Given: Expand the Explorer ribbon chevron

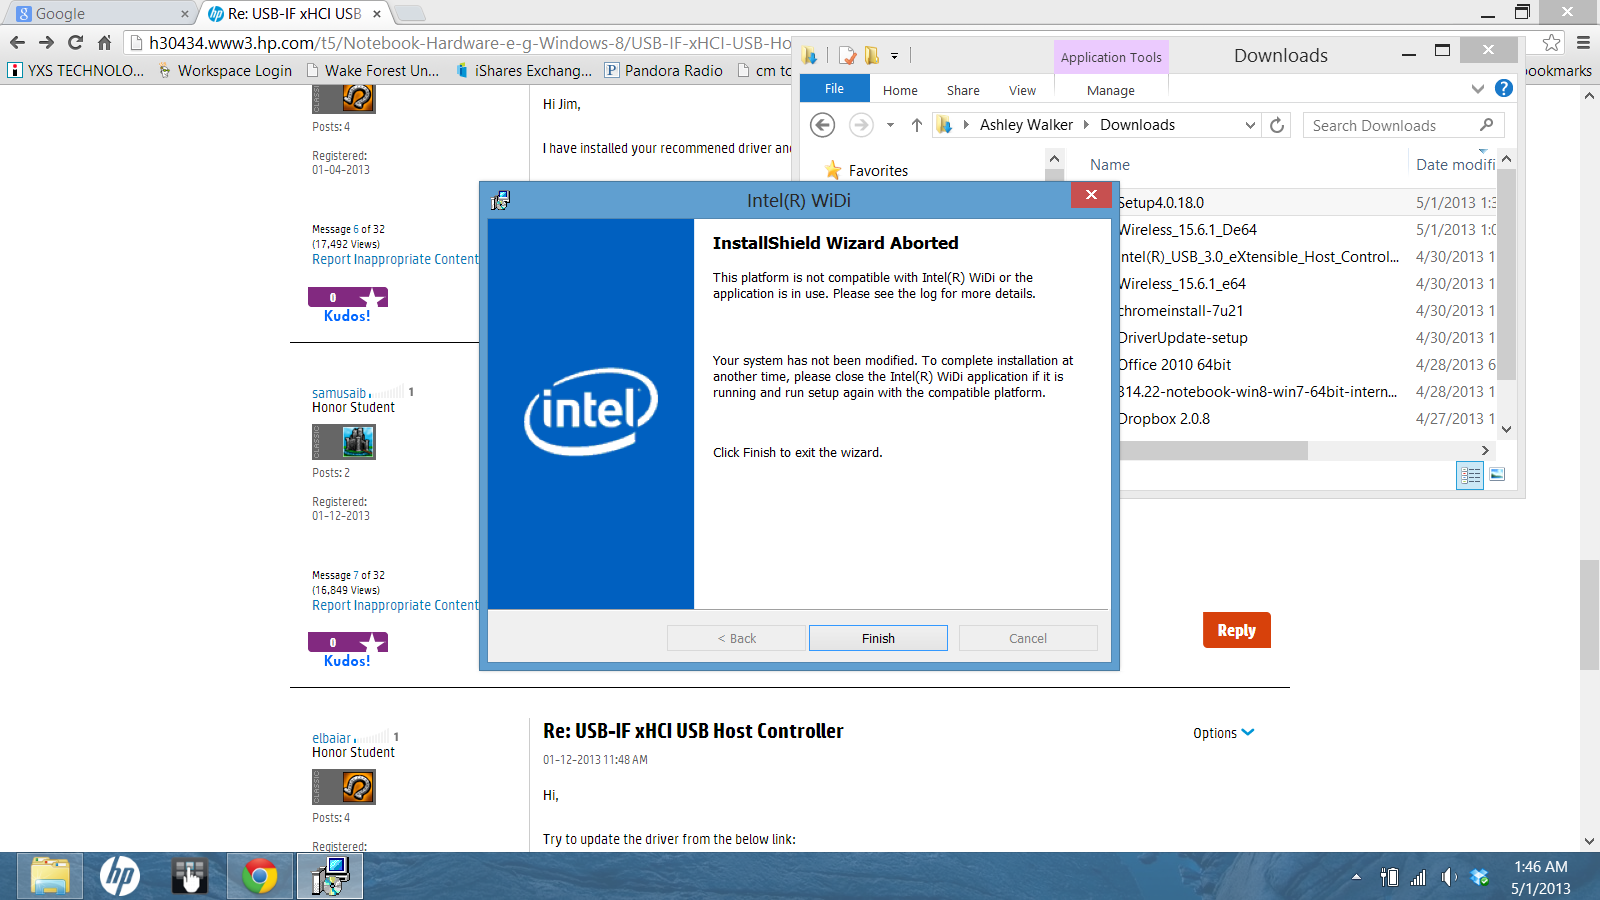Looking at the screenshot, I should pos(1477,89).
